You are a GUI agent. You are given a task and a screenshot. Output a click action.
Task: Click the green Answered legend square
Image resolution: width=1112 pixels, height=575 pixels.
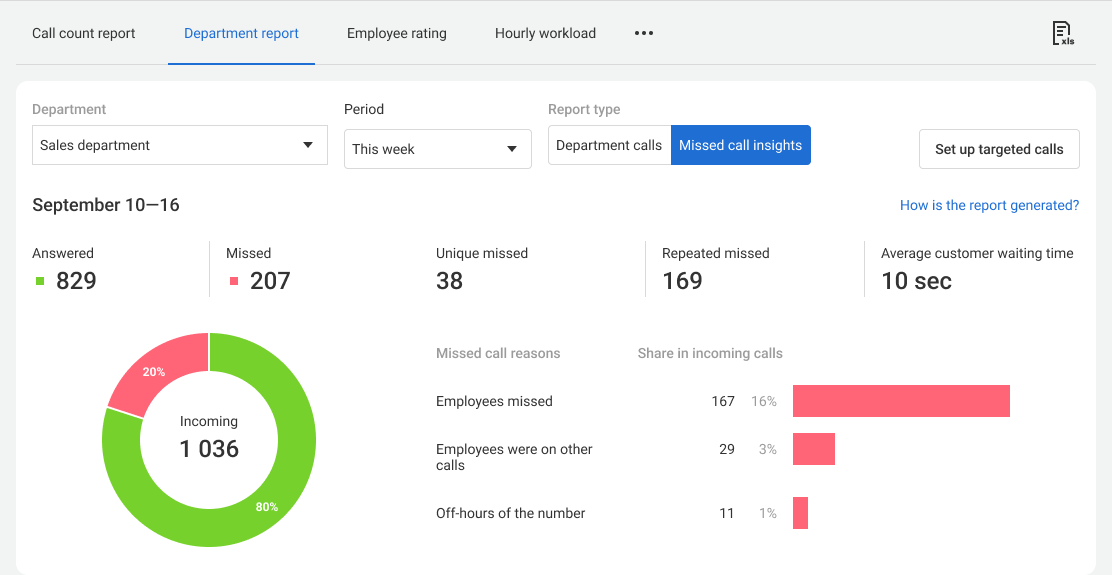40,281
